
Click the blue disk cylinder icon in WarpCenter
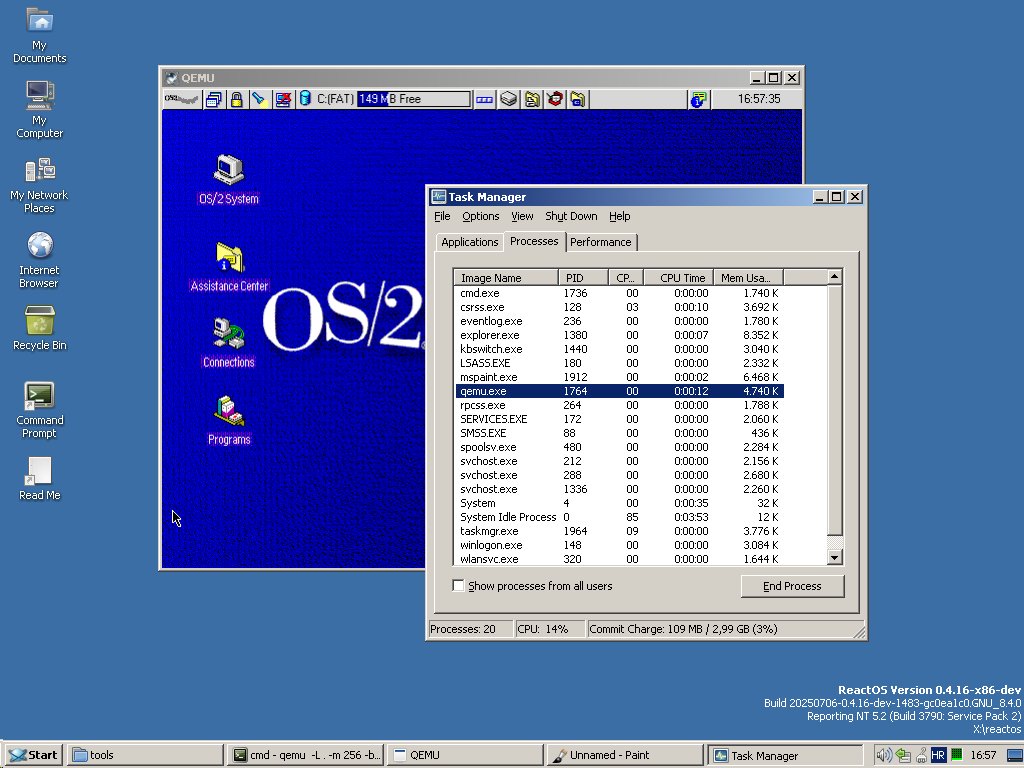pyautogui.click(x=305, y=99)
